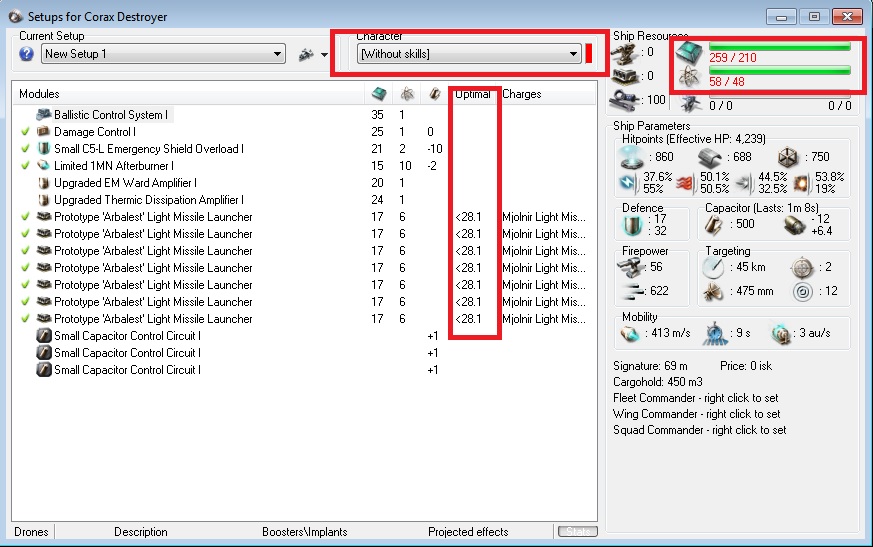Click the capacitor capacity icon showing 500
This screenshot has height=547, width=873.
[x=714, y=225]
